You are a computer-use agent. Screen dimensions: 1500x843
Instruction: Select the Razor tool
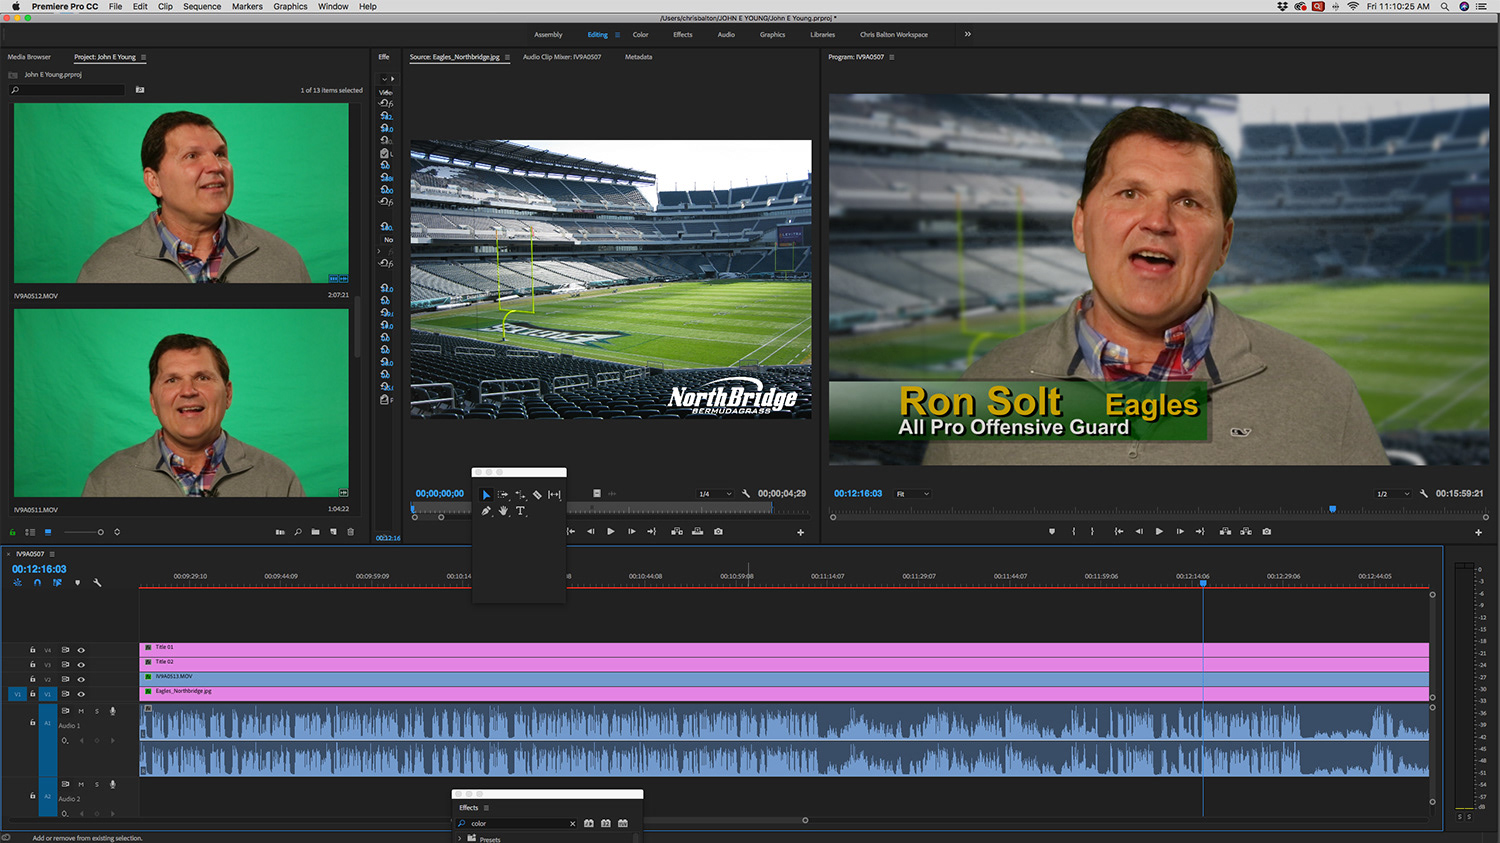pyautogui.click(x=537, y=495)
